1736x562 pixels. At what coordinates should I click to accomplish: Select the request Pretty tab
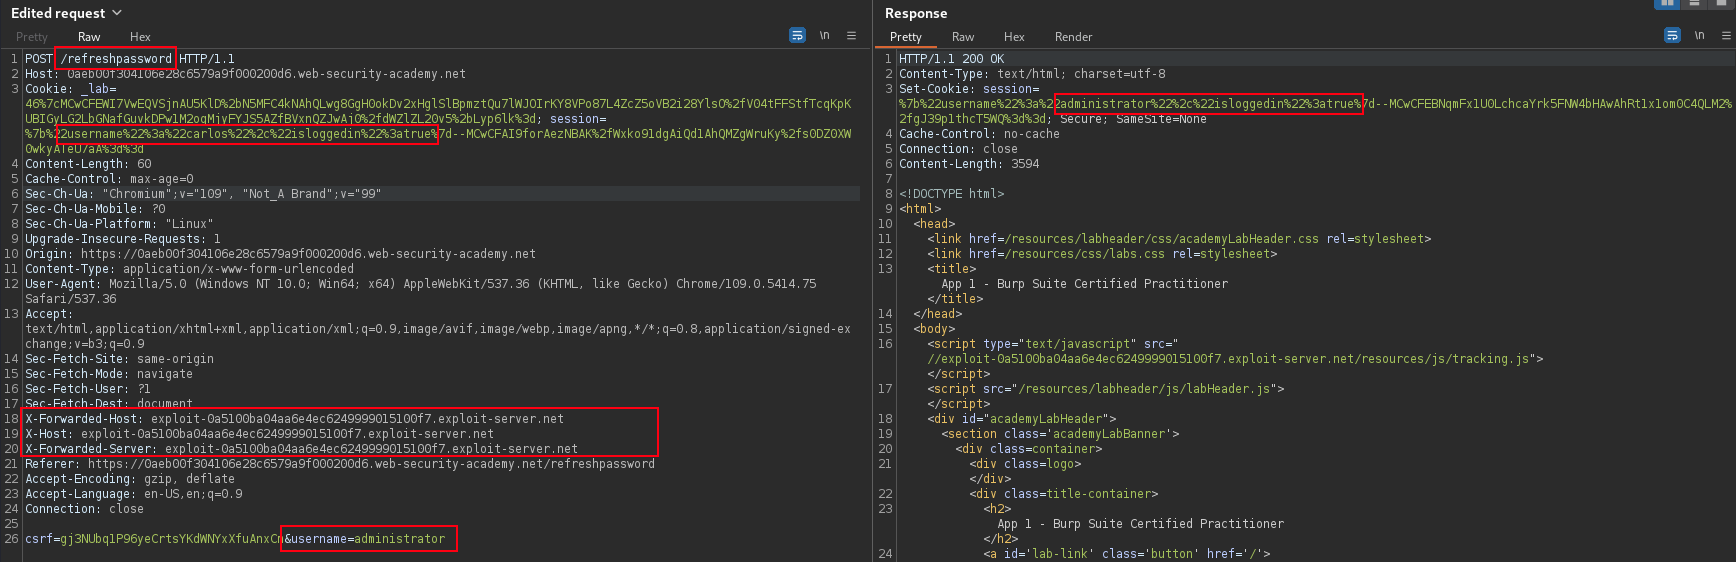(x=32, y=37)
